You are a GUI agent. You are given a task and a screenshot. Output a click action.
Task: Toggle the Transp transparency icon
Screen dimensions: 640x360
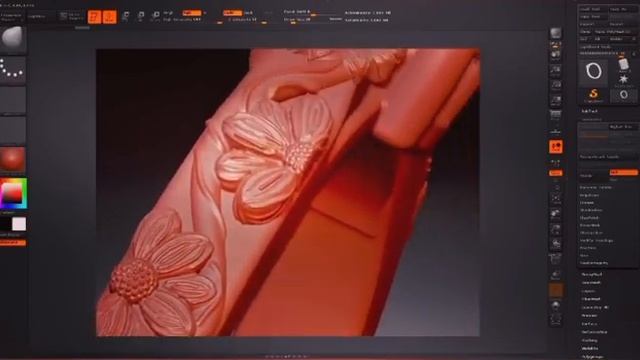tap(556, 275)
